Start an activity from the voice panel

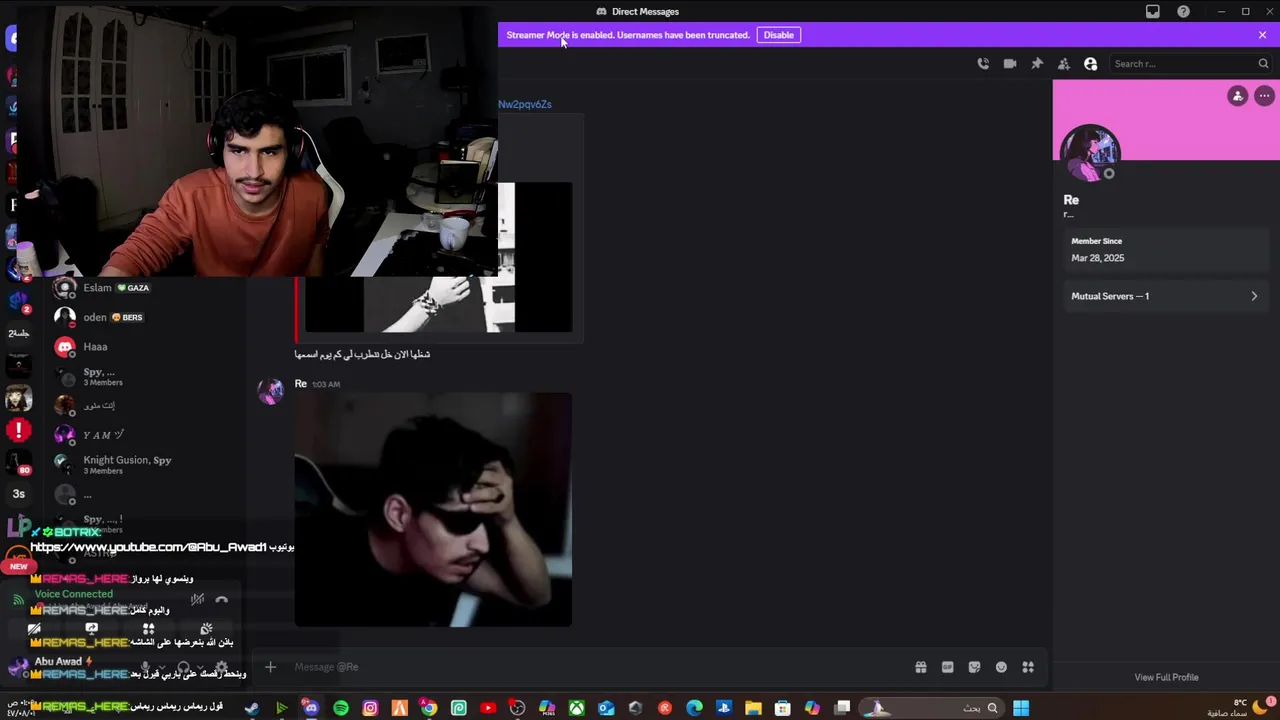pos(148,629)
